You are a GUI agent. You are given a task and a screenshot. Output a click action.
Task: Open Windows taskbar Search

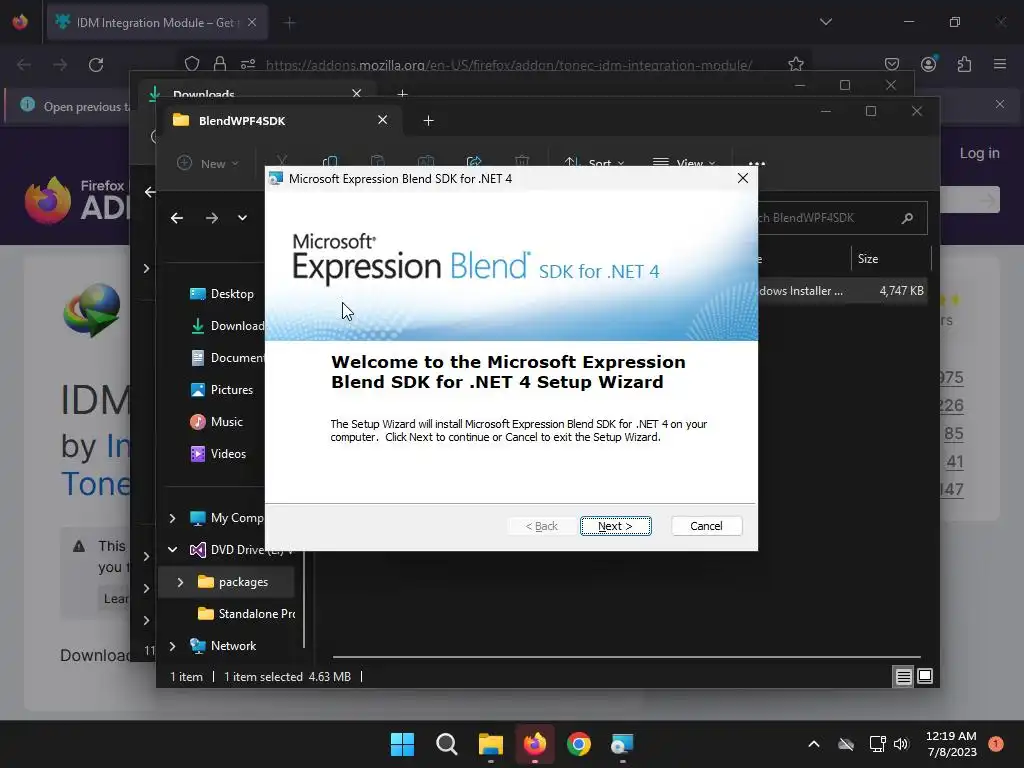pyautogui.click(x=447, y=744)
